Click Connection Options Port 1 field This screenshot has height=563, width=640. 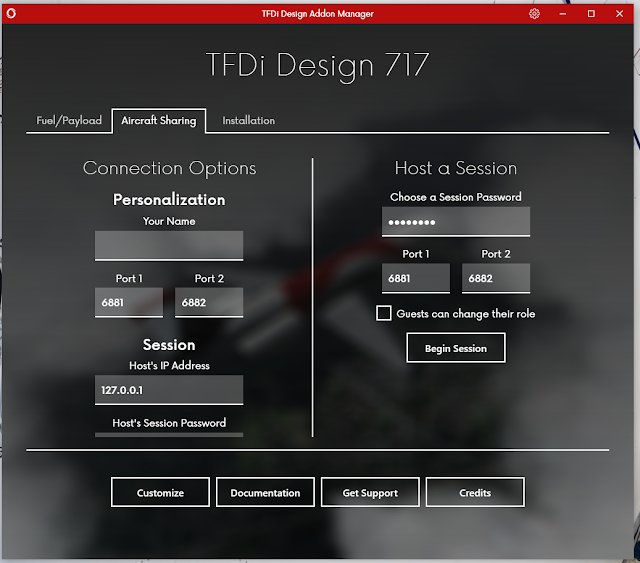point(129,303)
